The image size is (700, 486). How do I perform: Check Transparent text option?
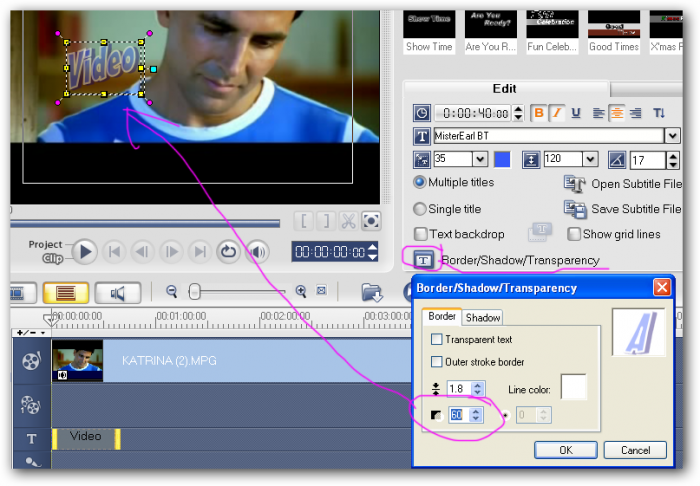437,339
